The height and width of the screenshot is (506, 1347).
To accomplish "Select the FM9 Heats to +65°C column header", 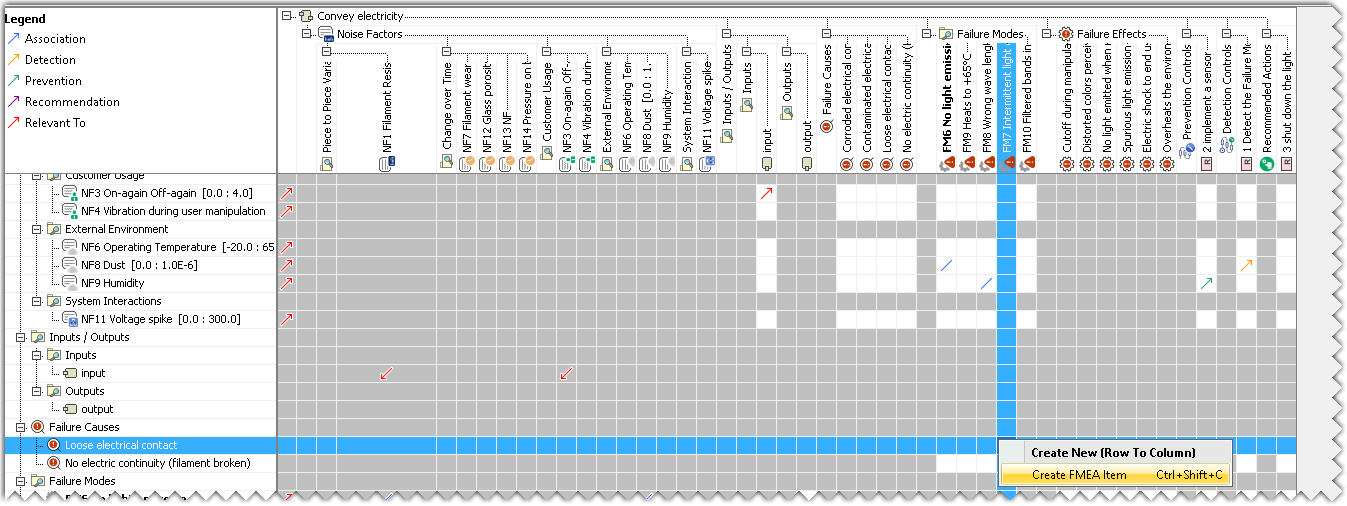I will pyautogui.click(x=966, y=108).
